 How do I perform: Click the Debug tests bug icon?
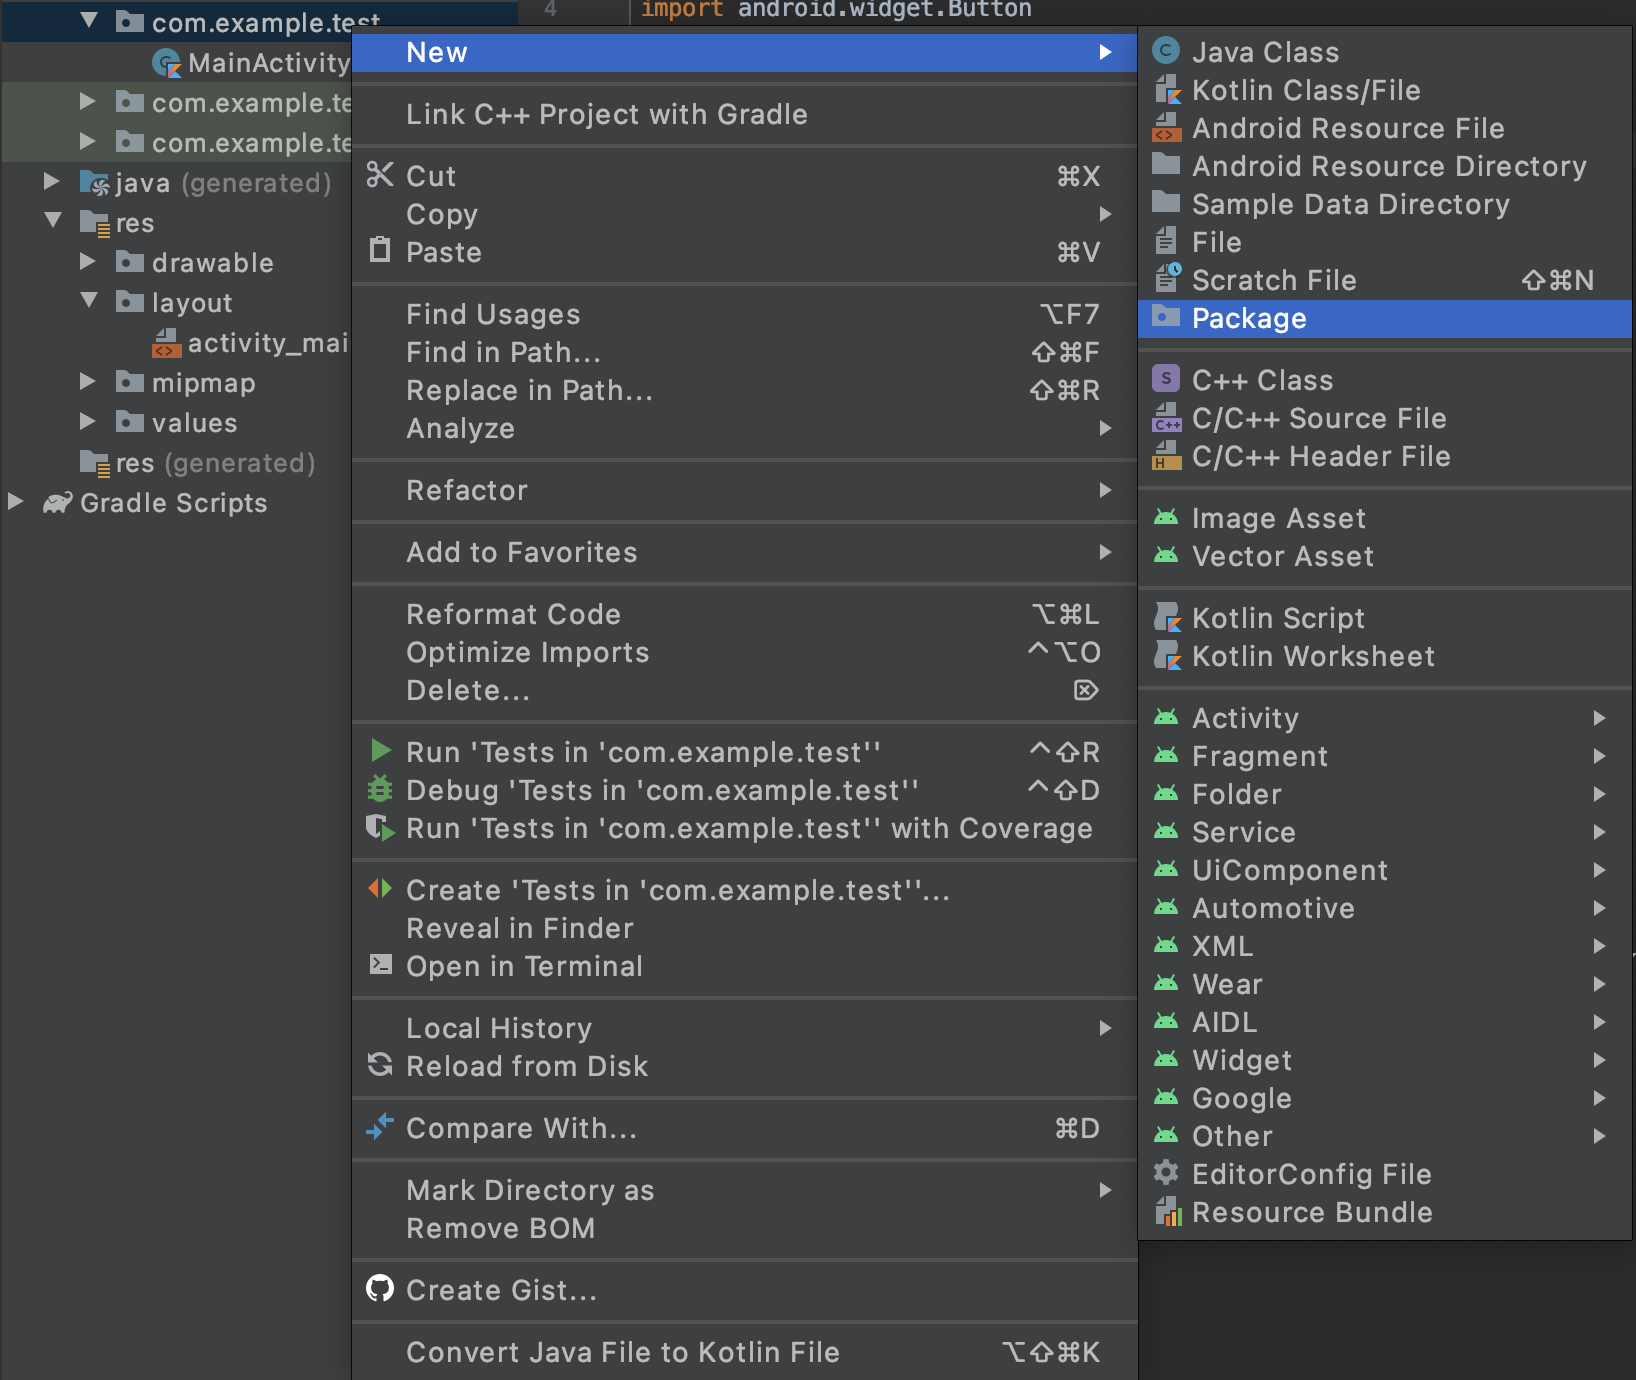click(380, 789)
